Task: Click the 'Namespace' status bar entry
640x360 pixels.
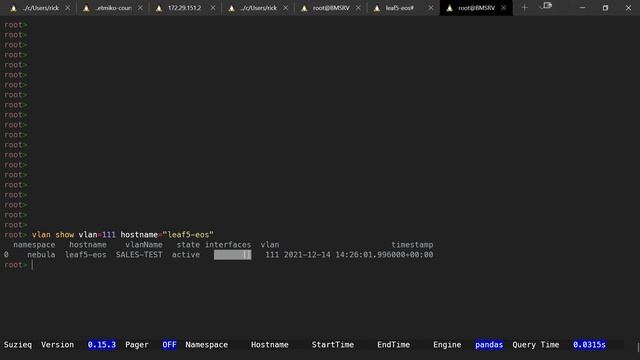Action: pyautogui.click(x=207, y=345)
